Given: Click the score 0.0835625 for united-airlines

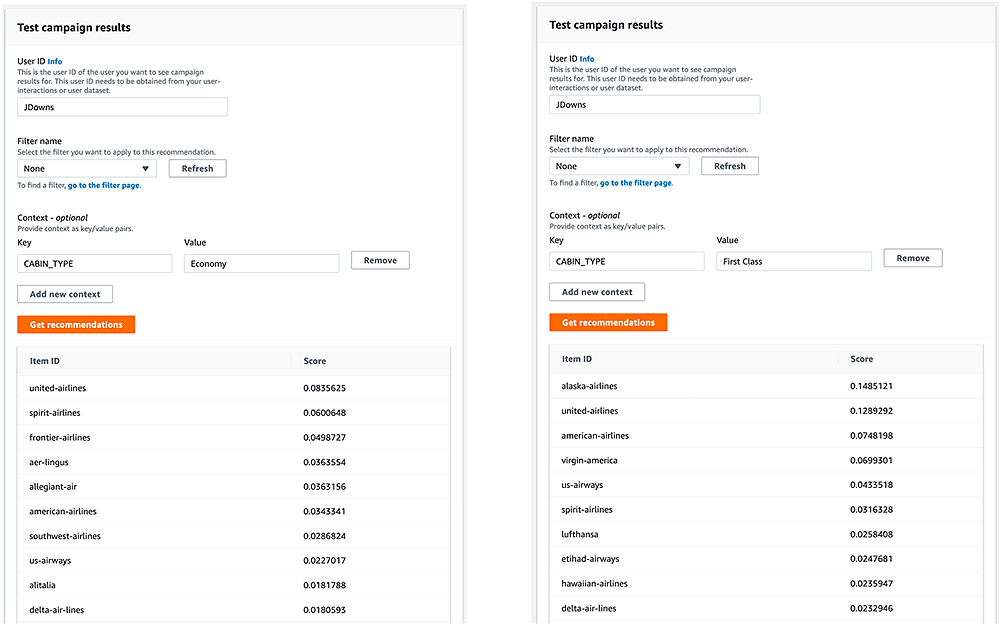Looking at the screenshot, I should [x=325, y=388].
